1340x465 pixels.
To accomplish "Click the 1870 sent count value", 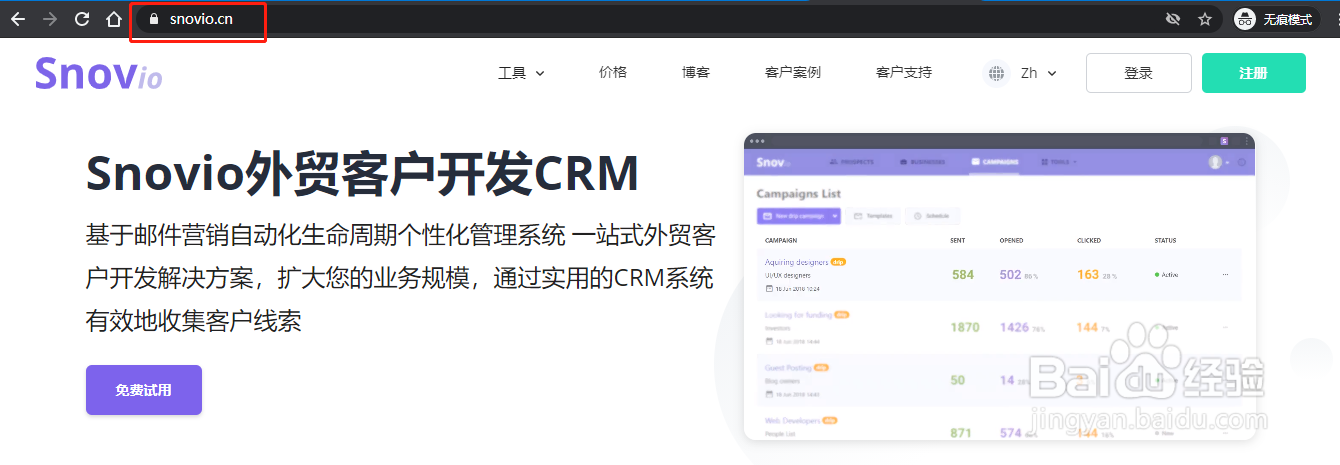I will click(x=964, y=327).
